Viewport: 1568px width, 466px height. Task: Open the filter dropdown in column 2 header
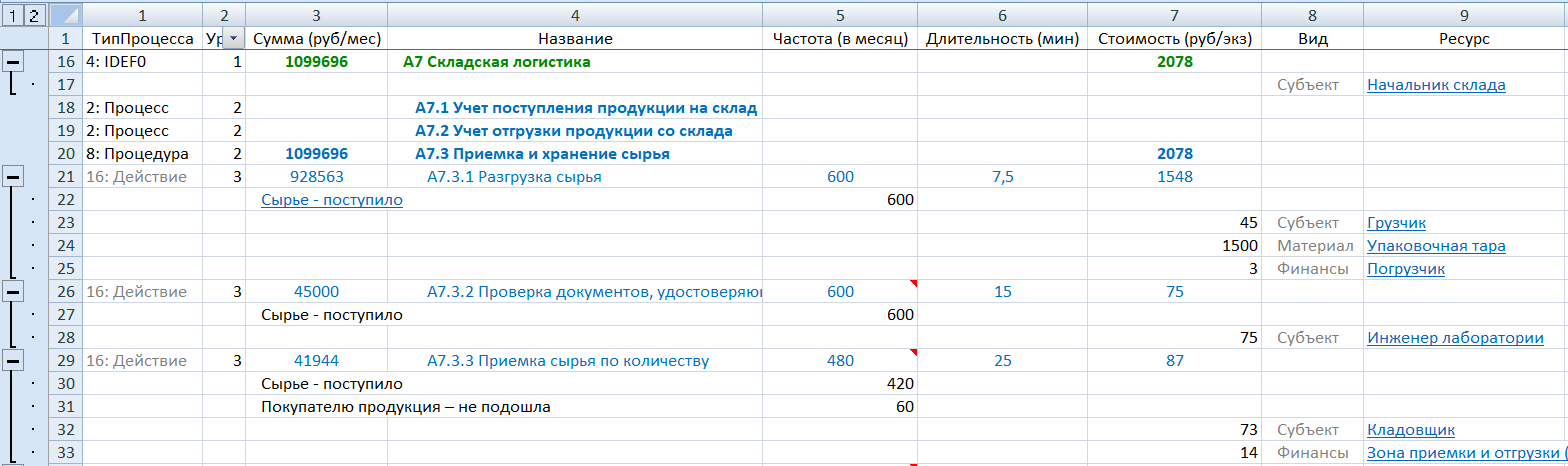coord(233,39)
